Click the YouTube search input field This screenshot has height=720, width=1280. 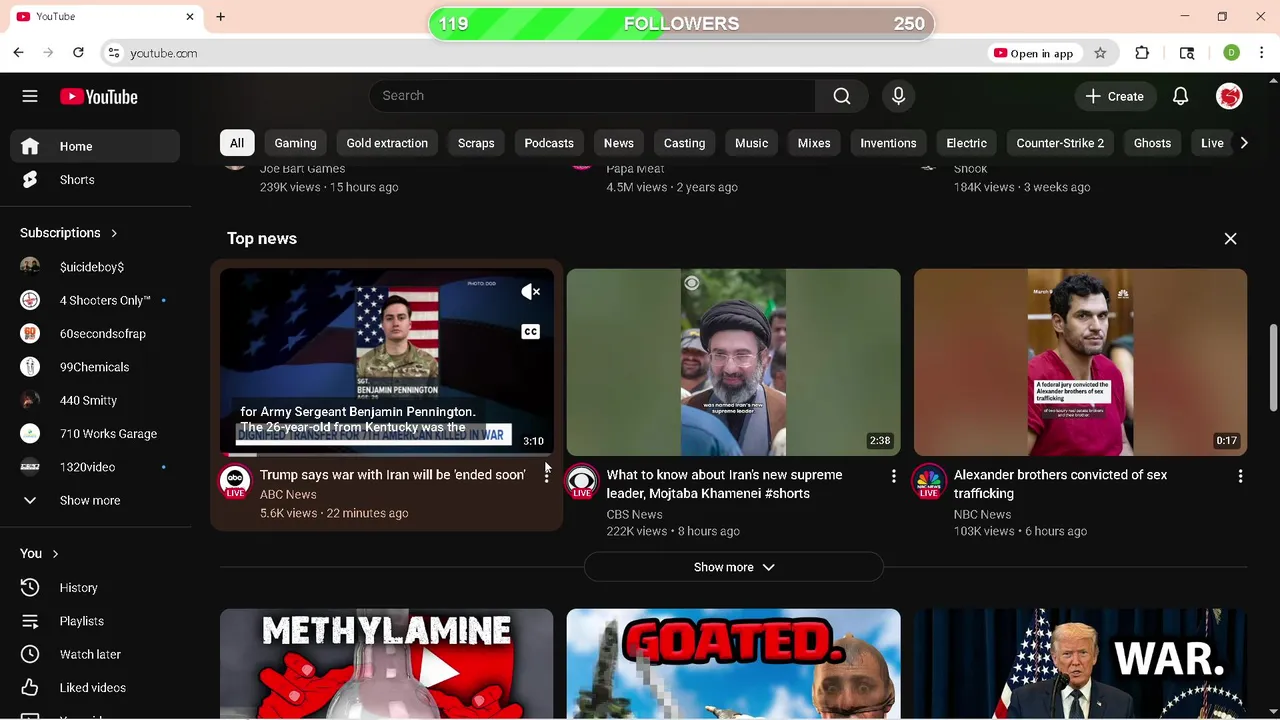coord(592,96)
